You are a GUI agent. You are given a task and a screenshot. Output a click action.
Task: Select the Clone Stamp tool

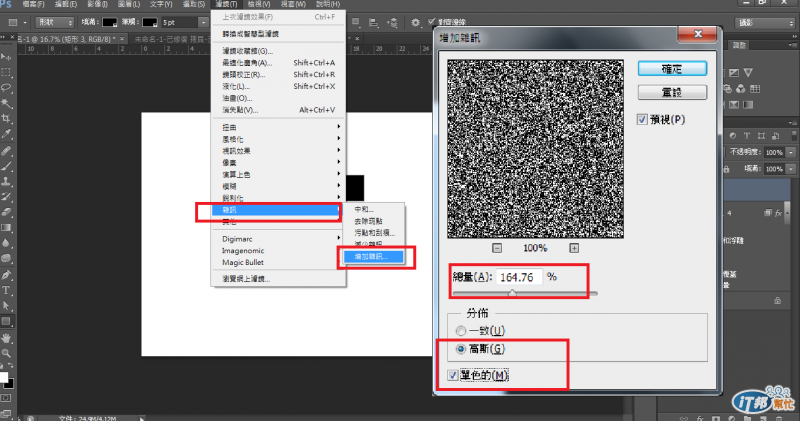pyautogui.click(x=6, y=182)
